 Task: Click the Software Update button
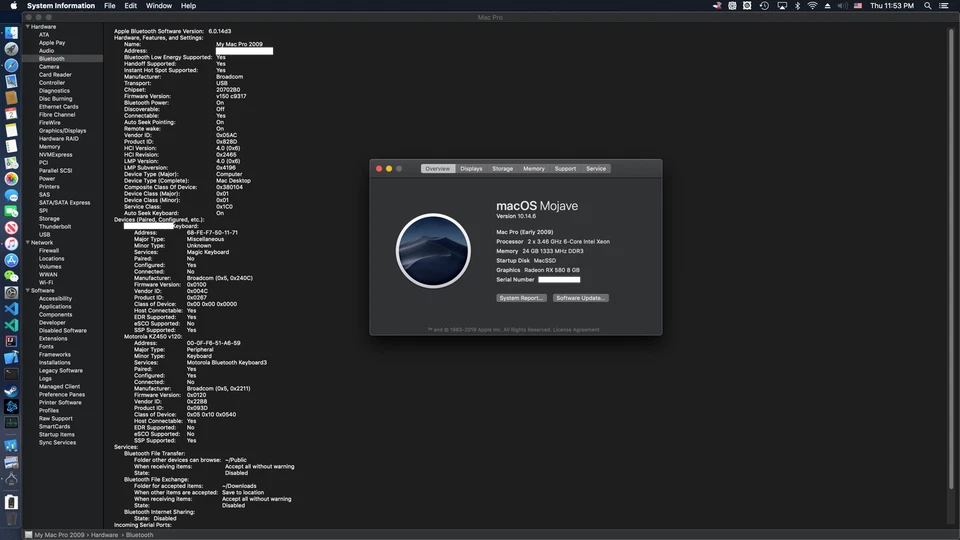(x=581, y=298)
